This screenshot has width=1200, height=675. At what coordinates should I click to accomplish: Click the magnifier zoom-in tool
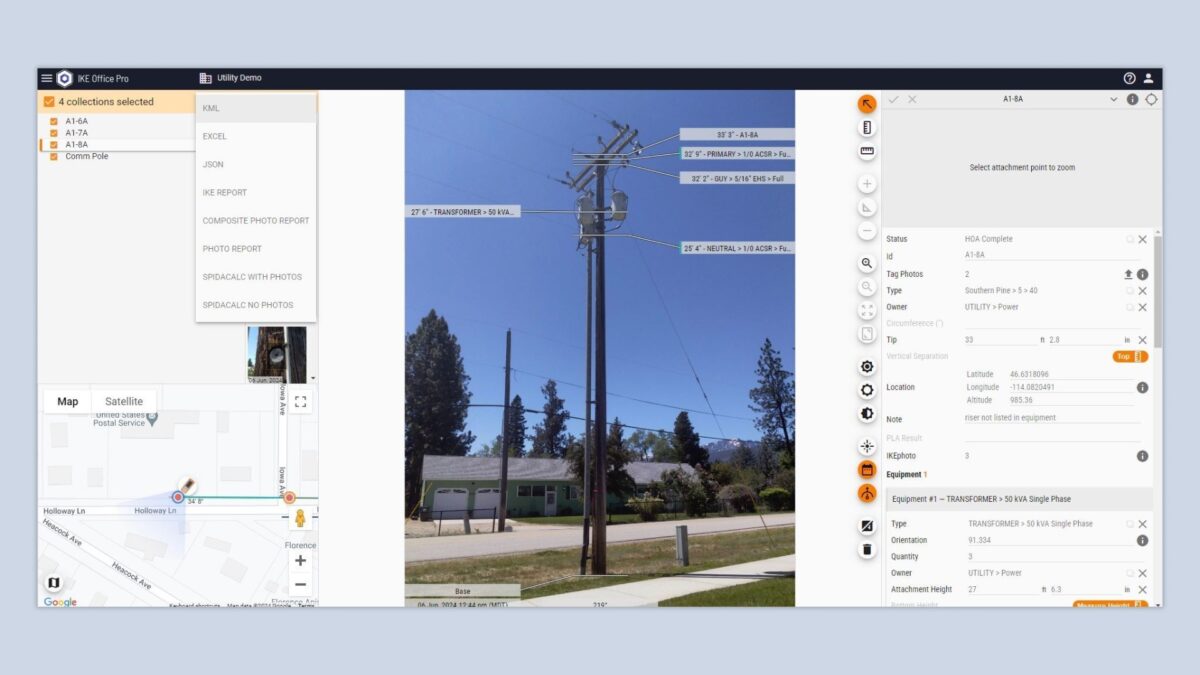[866, 263]
